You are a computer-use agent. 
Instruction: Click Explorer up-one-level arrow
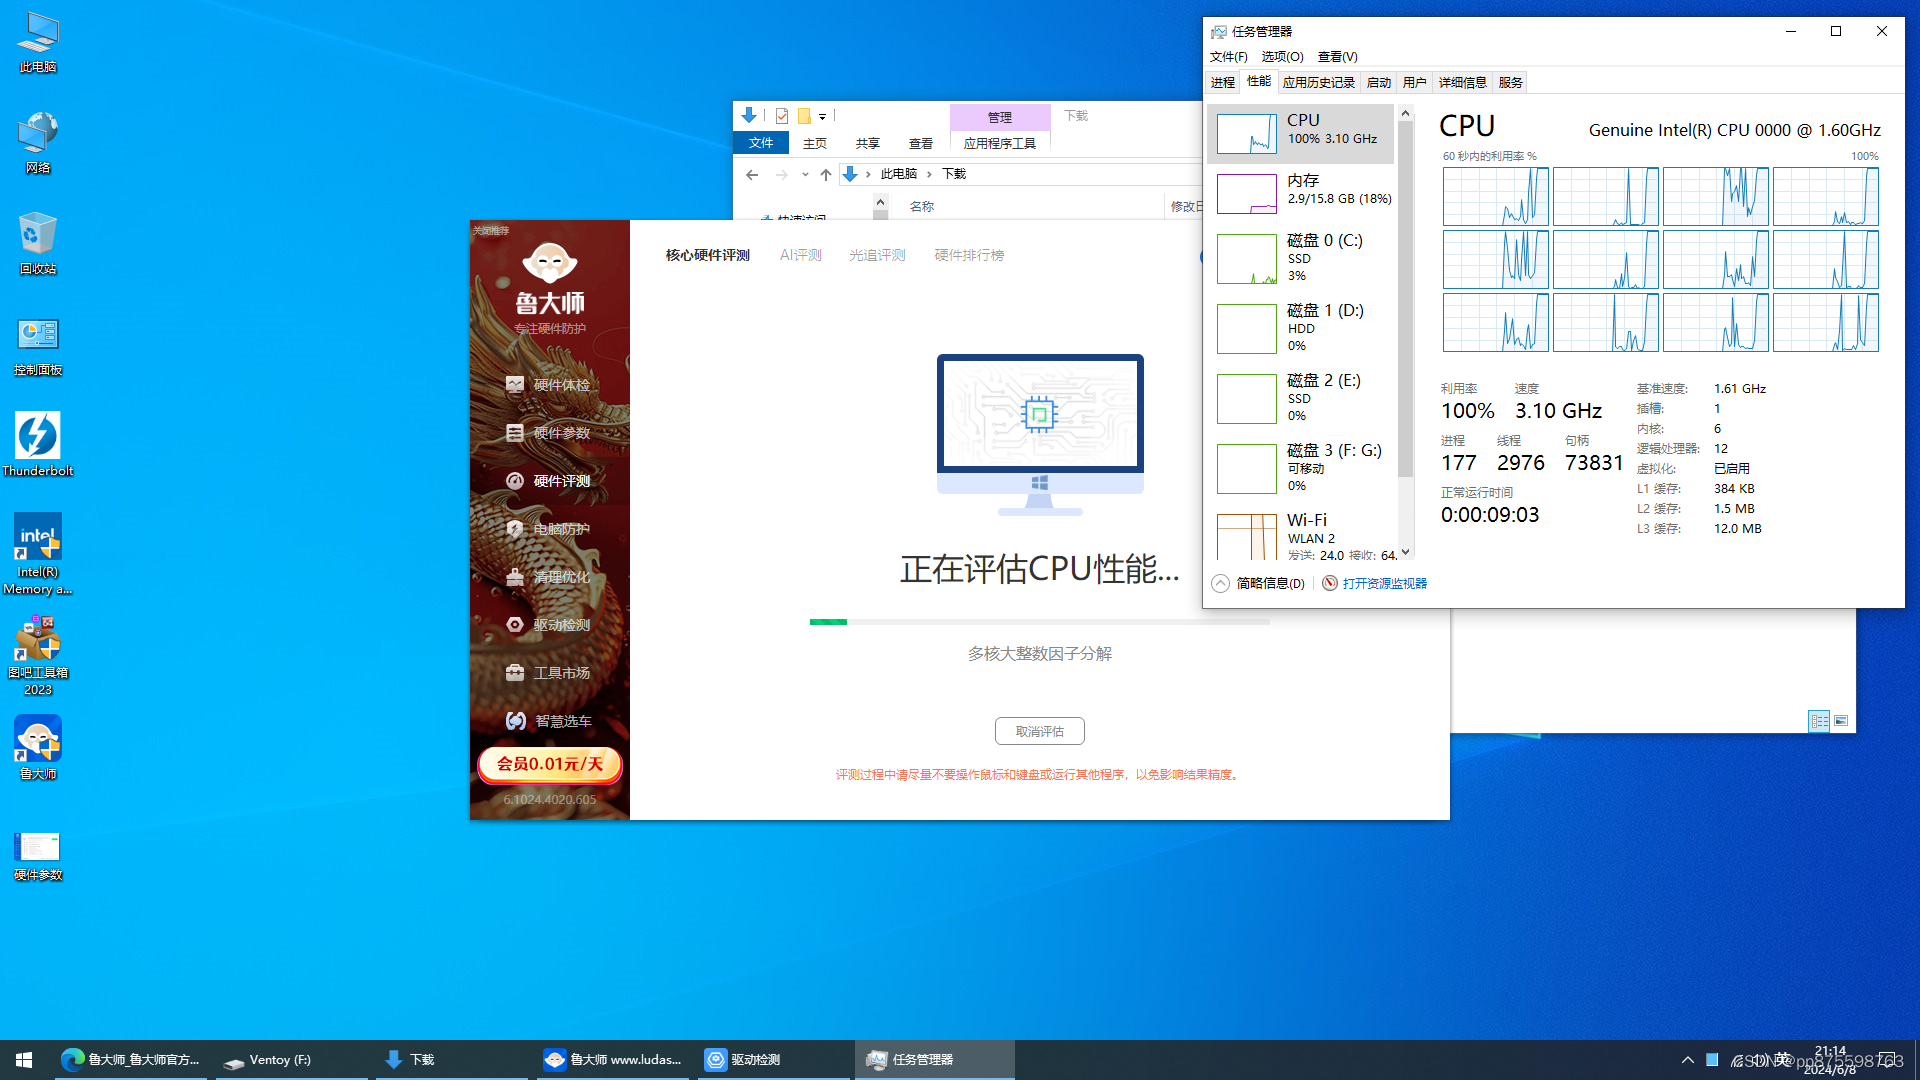click(826, 174)
